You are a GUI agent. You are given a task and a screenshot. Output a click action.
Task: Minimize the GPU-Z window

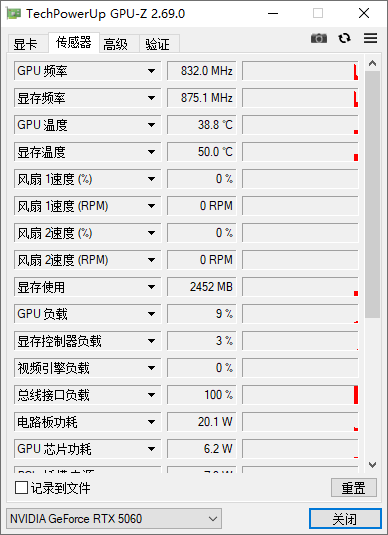[x=273, y=14]
